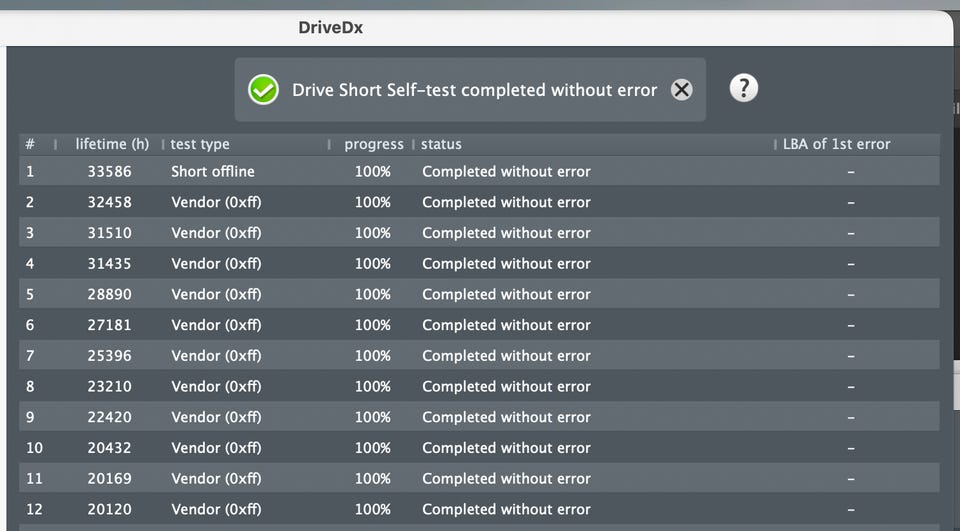The height and width of the screenshot is (531, 960).
Task: Select lifetime value 27181
Action: tap(110, 325)
